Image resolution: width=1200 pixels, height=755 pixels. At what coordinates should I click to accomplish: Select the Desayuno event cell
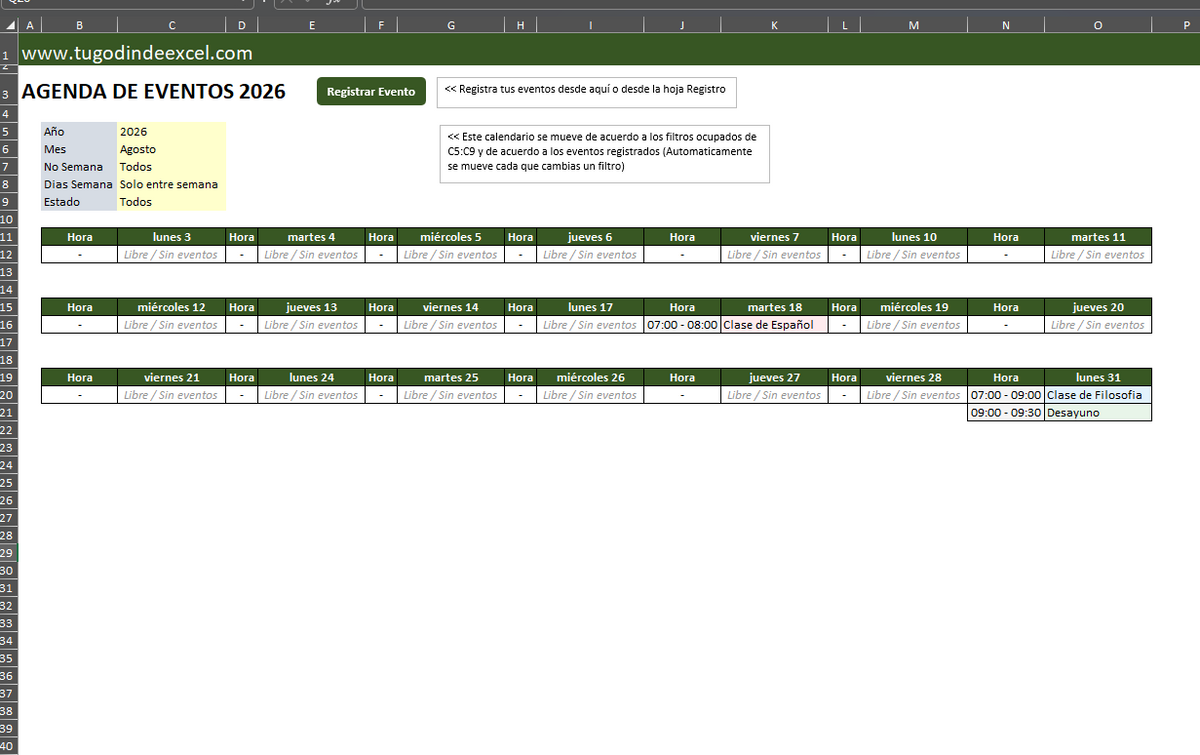coord(1098,412)
